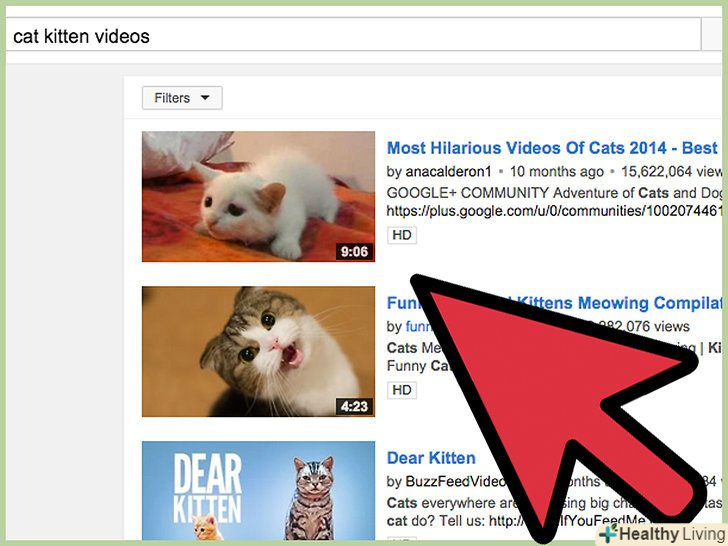Open the meowing cat video thumbnail
Screen dimensions: 728x546
[258, 351]
